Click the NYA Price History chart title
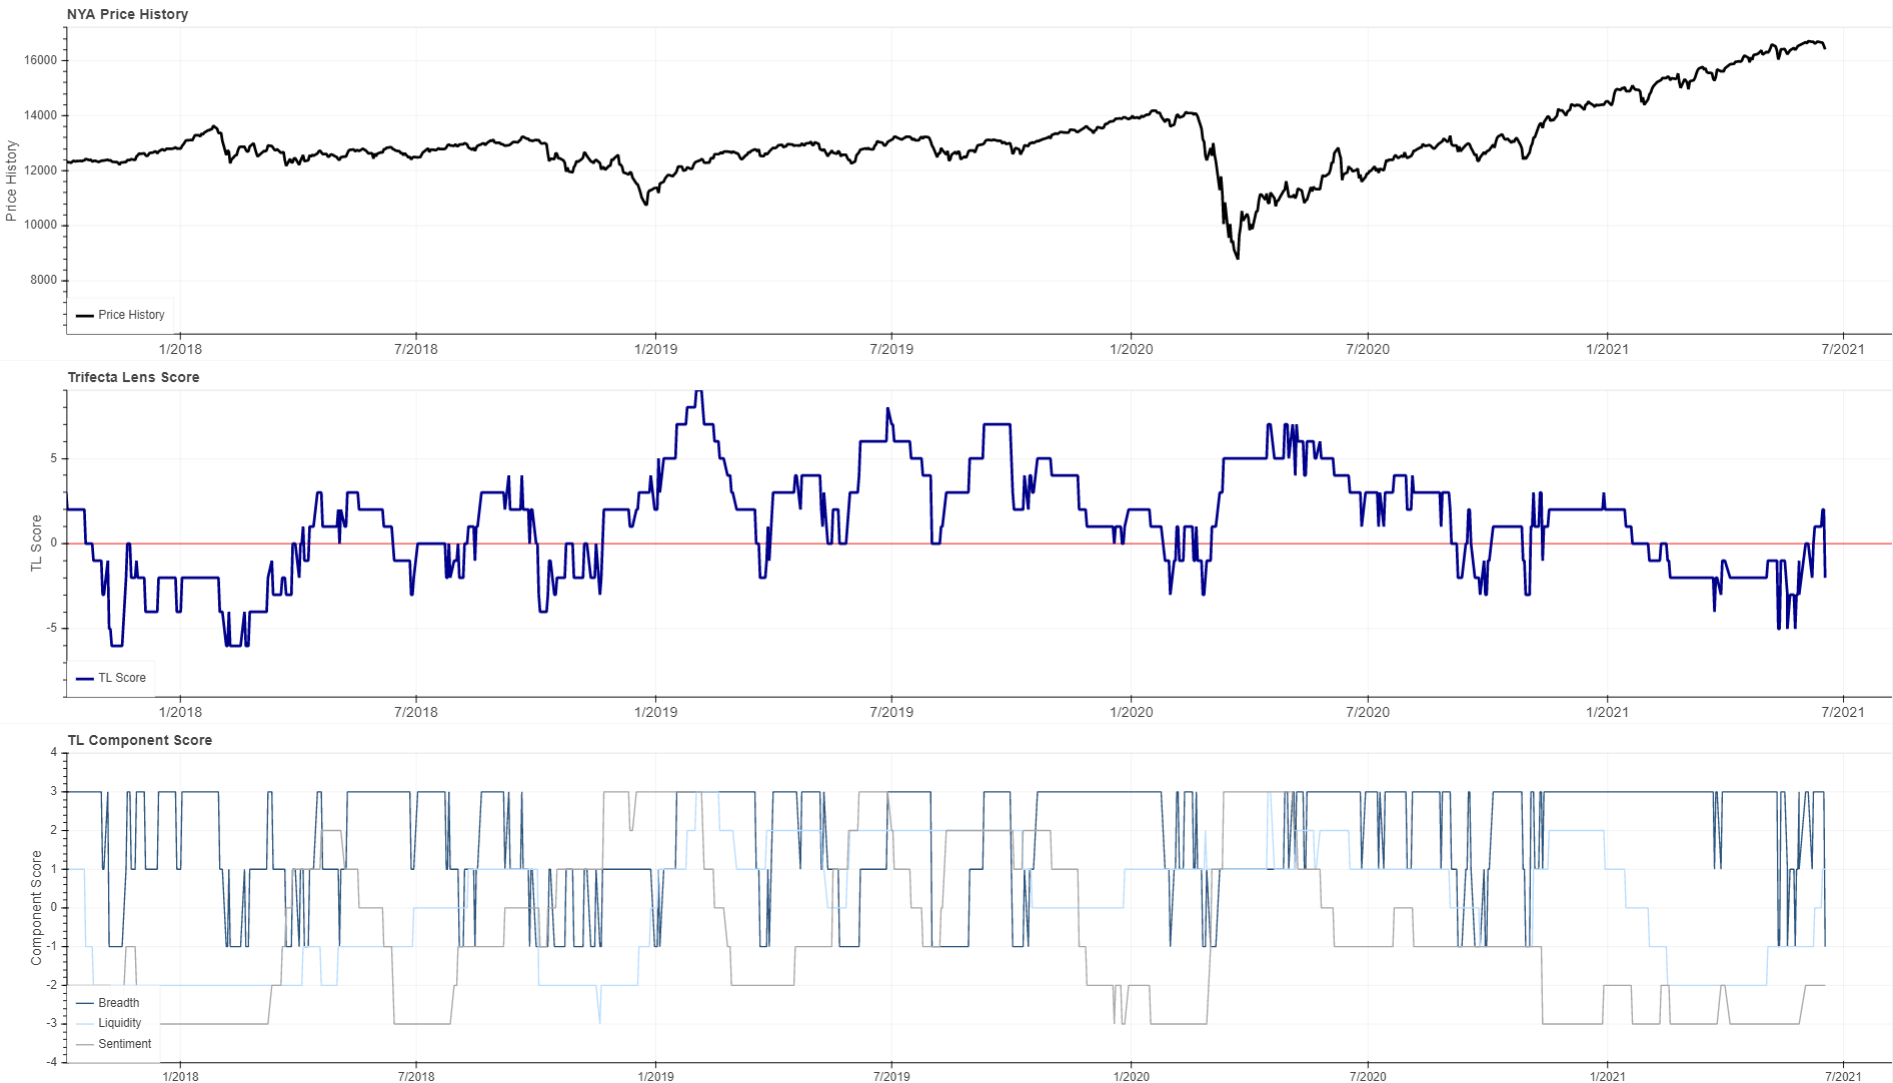 click(126, 14)
